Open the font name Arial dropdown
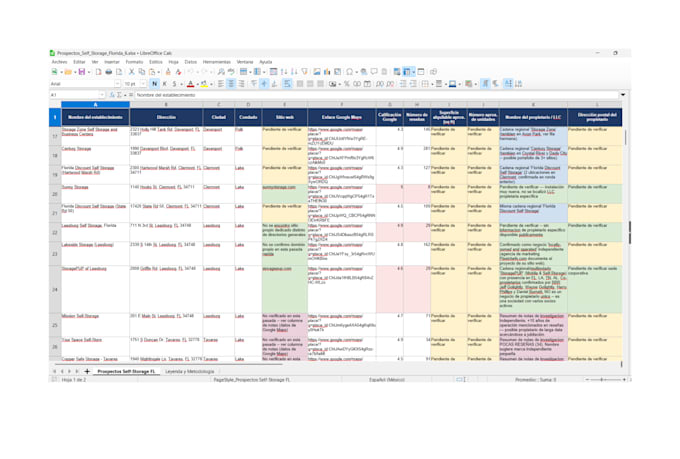This screenshot has width=680, height=459. (x=117, y=84)
